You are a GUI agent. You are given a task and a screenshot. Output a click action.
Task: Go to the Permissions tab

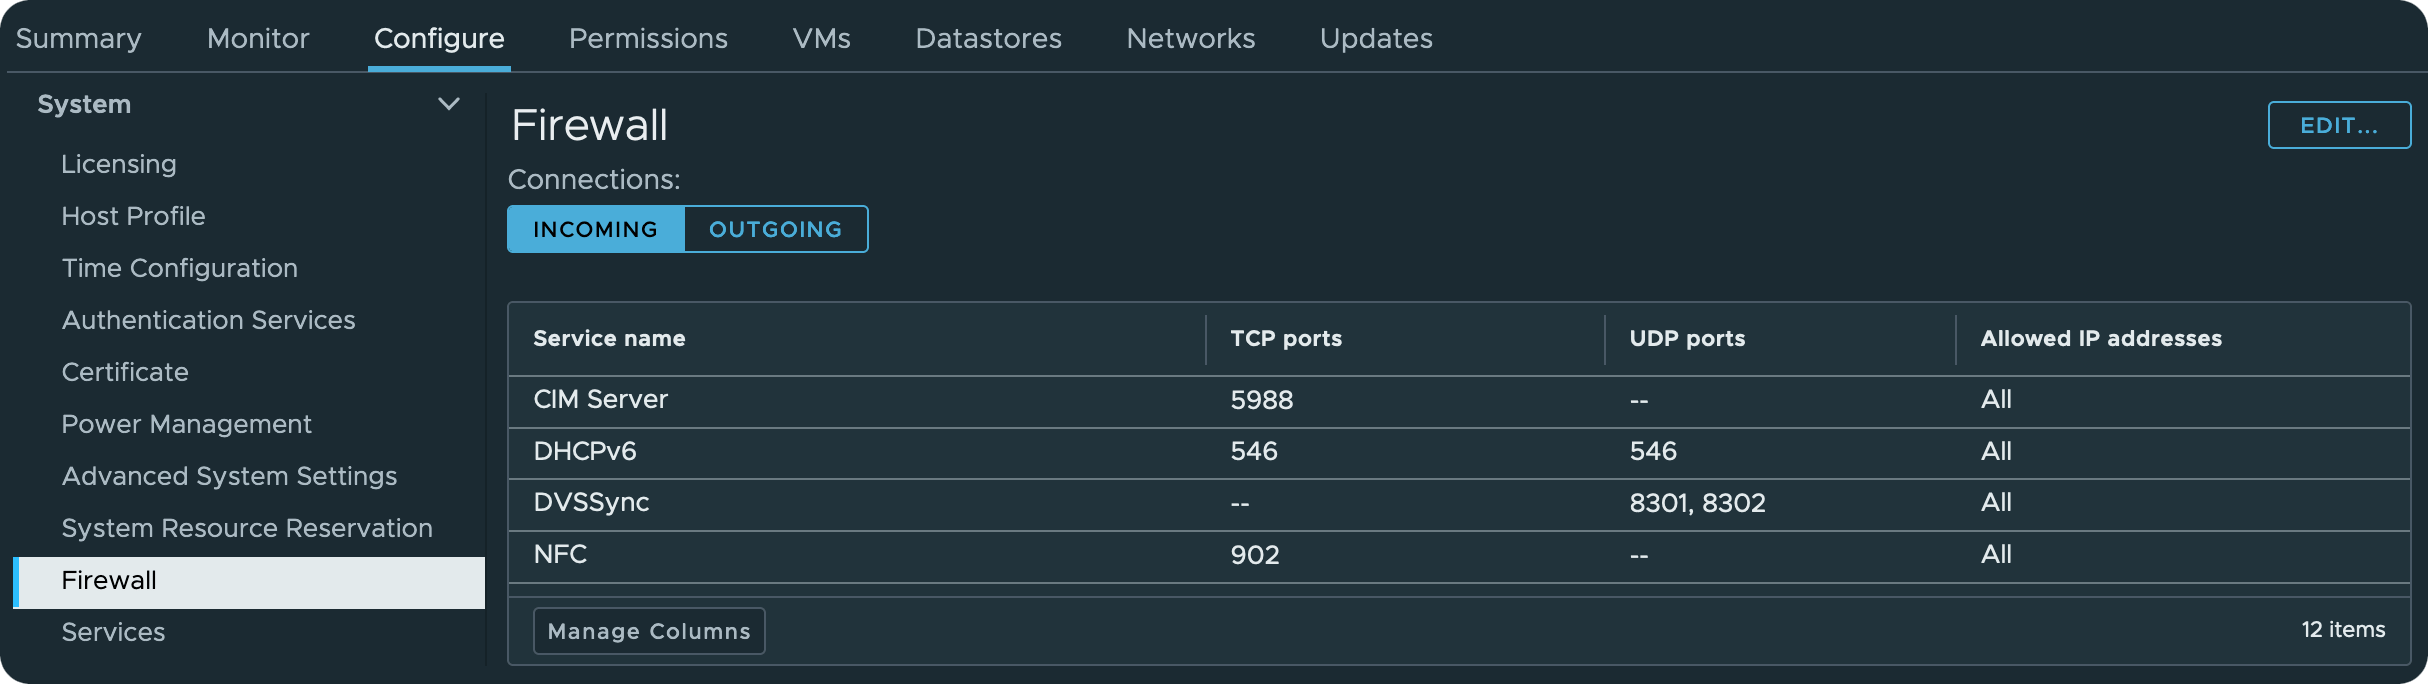coord(648,38)
